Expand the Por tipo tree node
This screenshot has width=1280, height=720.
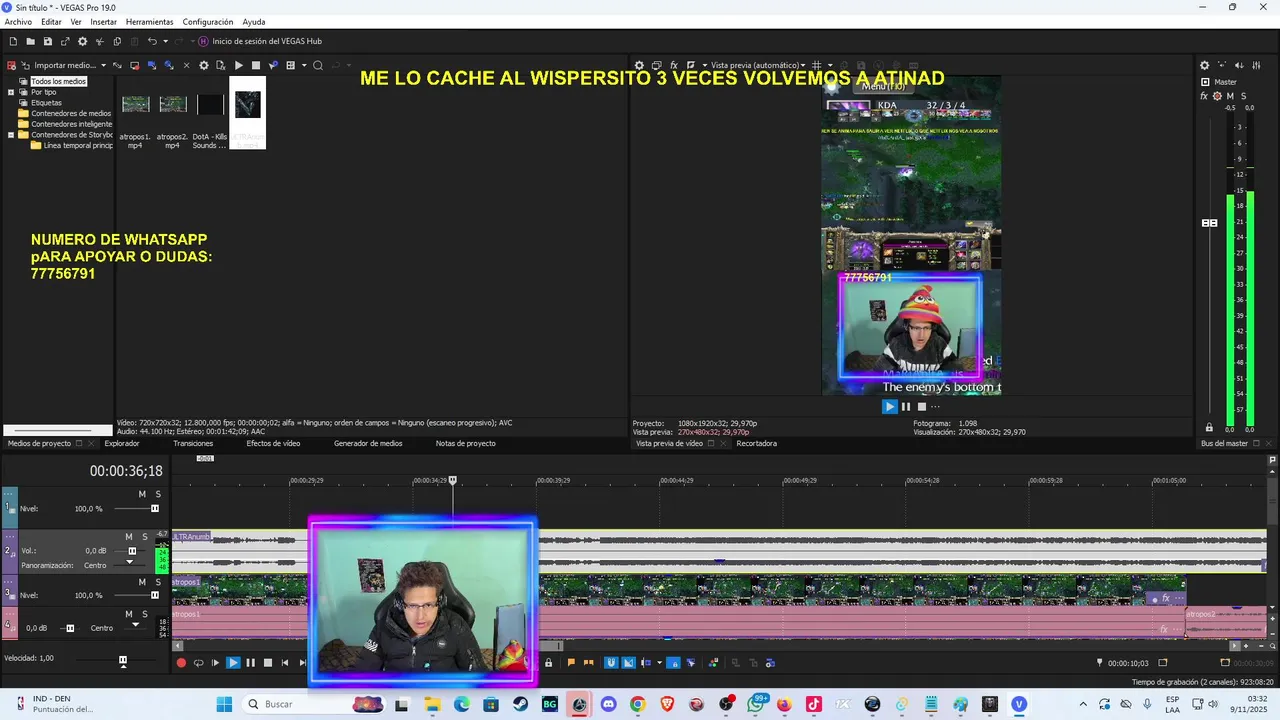[x=11, y=92]
